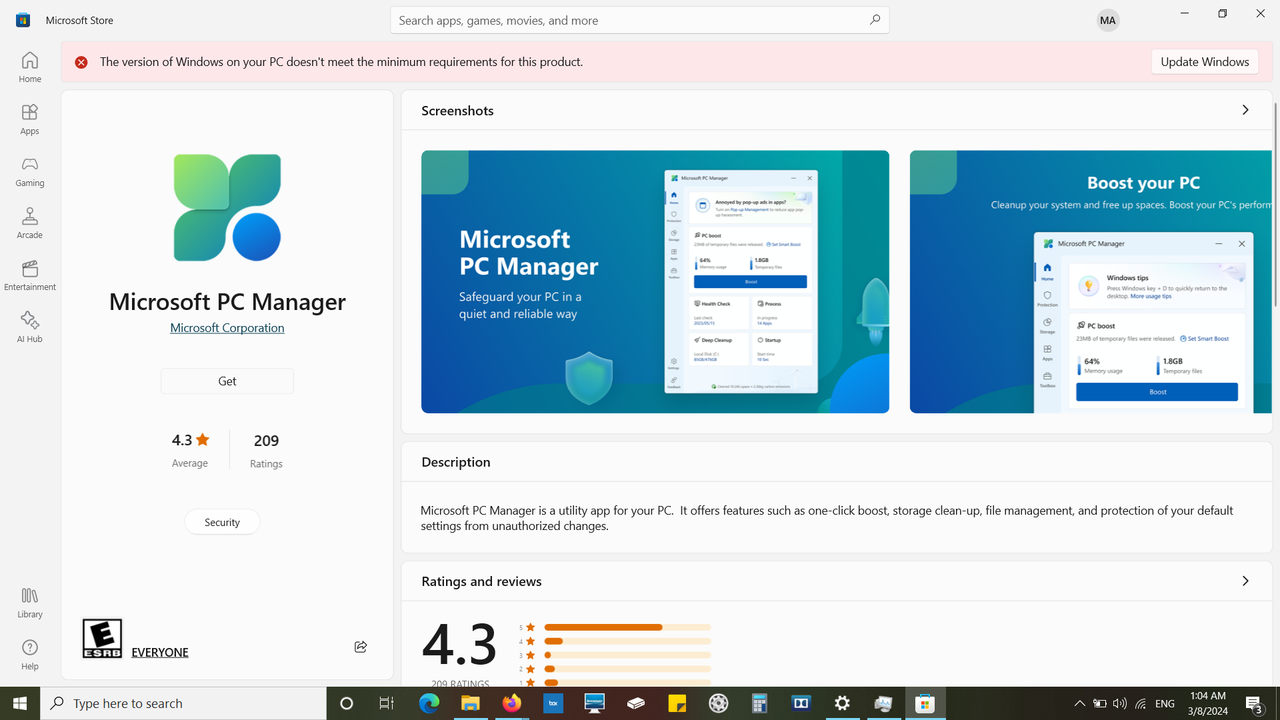Go to the Home section in sidebar

pyautogui.click(x=30, y=67)
